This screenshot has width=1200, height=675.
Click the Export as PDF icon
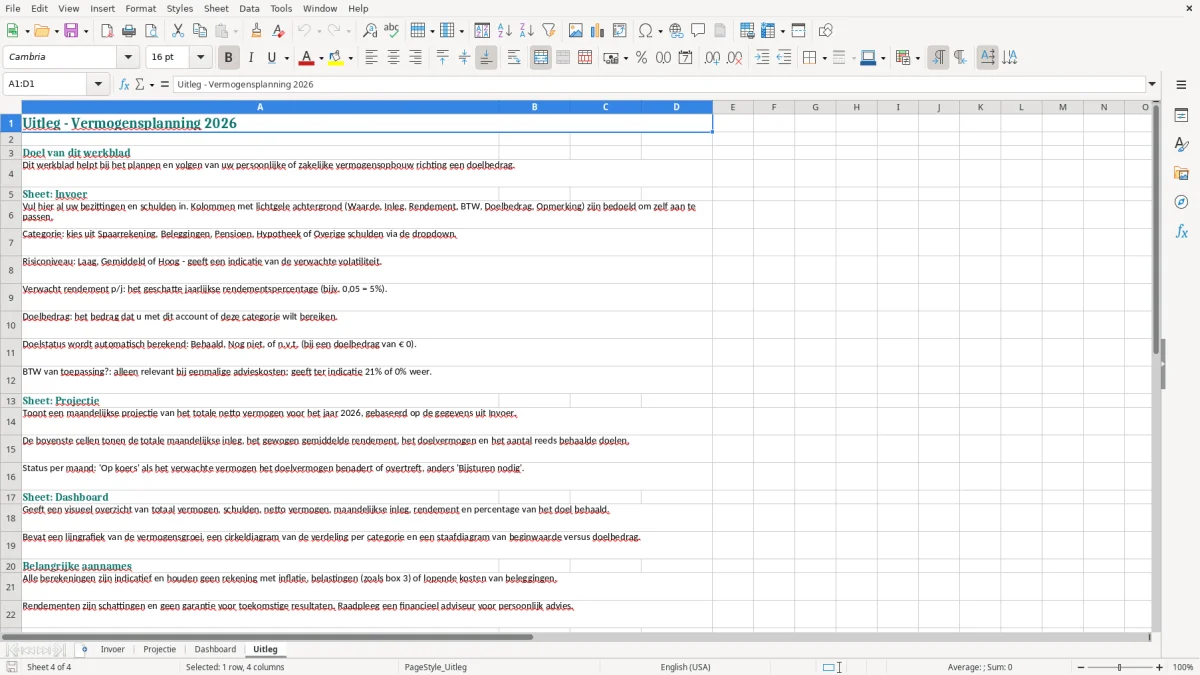pyautogui.click(x=107, y=31)
